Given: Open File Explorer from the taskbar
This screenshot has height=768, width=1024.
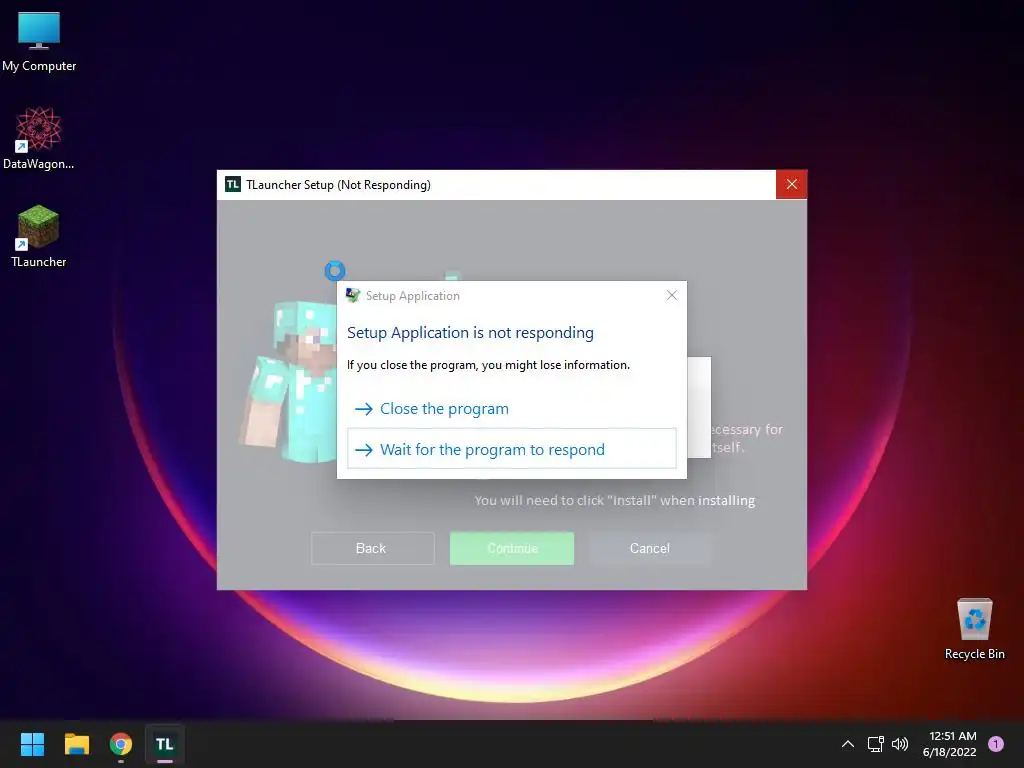Looking at the screenshot, I should pyautogui.click(x=76, y=744).
